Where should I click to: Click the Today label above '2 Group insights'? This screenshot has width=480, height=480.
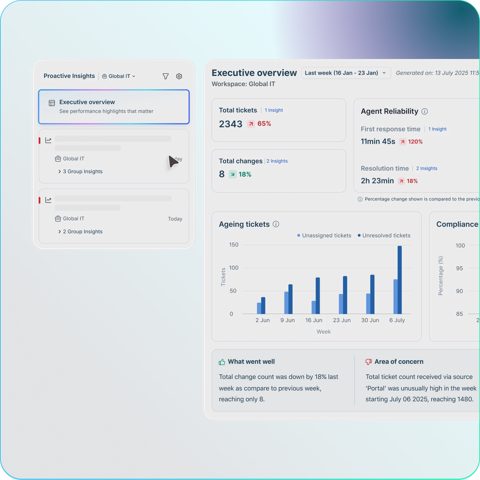click(175, 219)
